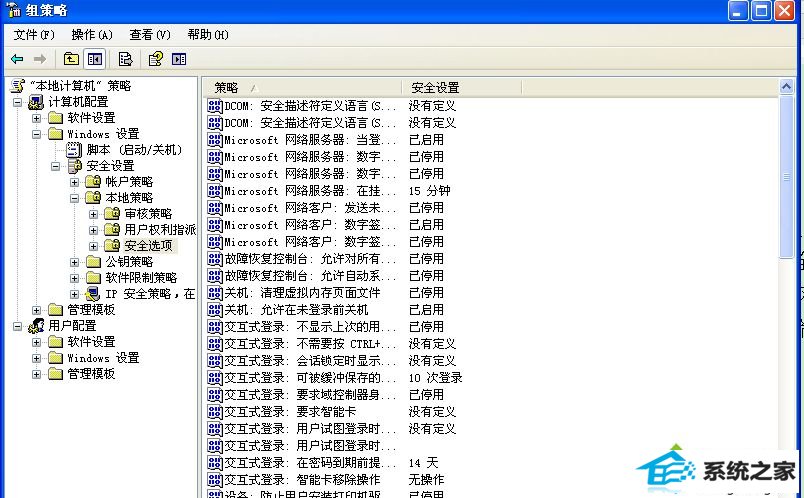Expand the 公钥策略 tree node
The image size is (804, 498).
pyautogui.click(x=74, y=262)
